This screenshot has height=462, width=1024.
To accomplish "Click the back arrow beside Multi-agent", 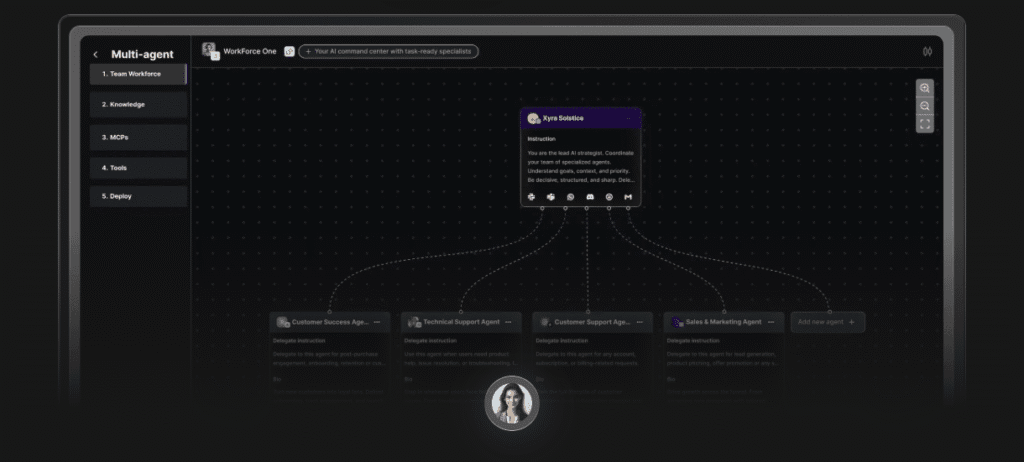I will [96, 55].
